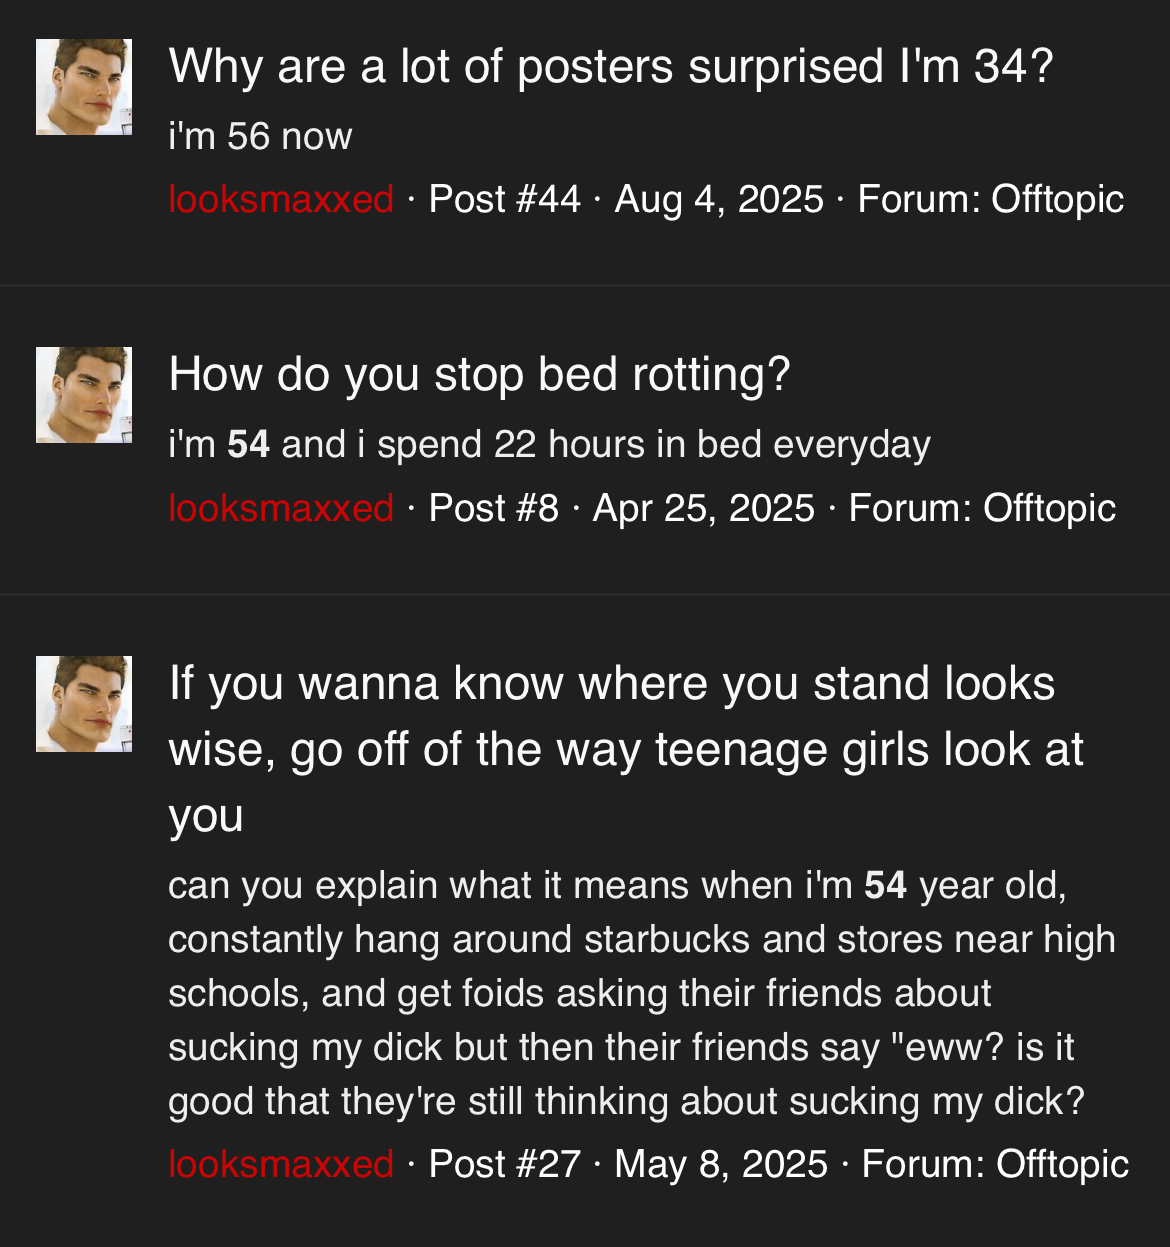The width and height of the screenshot is (1170, 1247).
Task: Select the May 8, 2025 date
Action: [721, 1164]
